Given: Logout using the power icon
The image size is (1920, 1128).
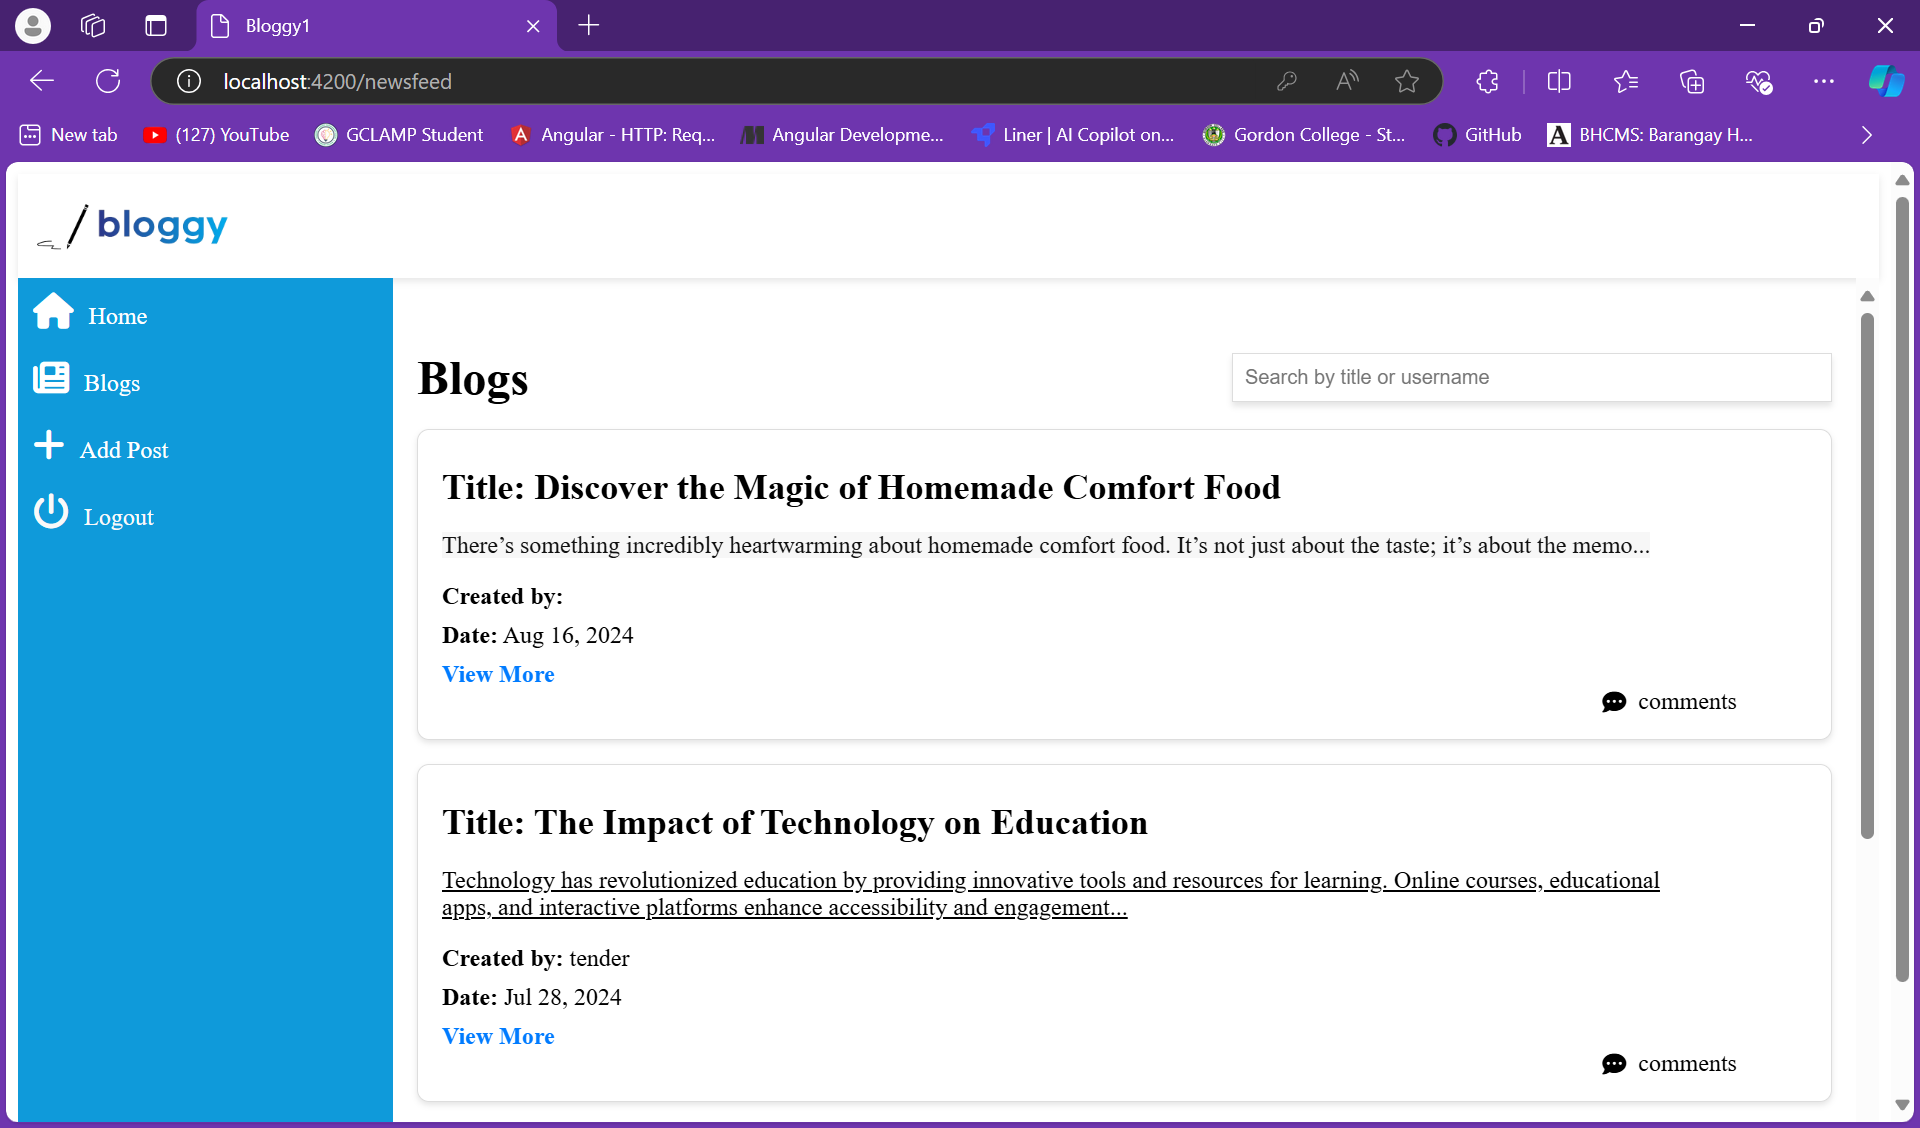Looking at the screenshot, I should [118, 516].
